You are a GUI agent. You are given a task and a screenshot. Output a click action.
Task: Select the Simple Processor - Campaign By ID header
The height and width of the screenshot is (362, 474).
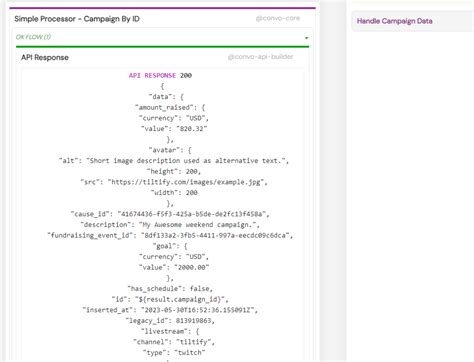pyautogui.click(x=77, y=19)
